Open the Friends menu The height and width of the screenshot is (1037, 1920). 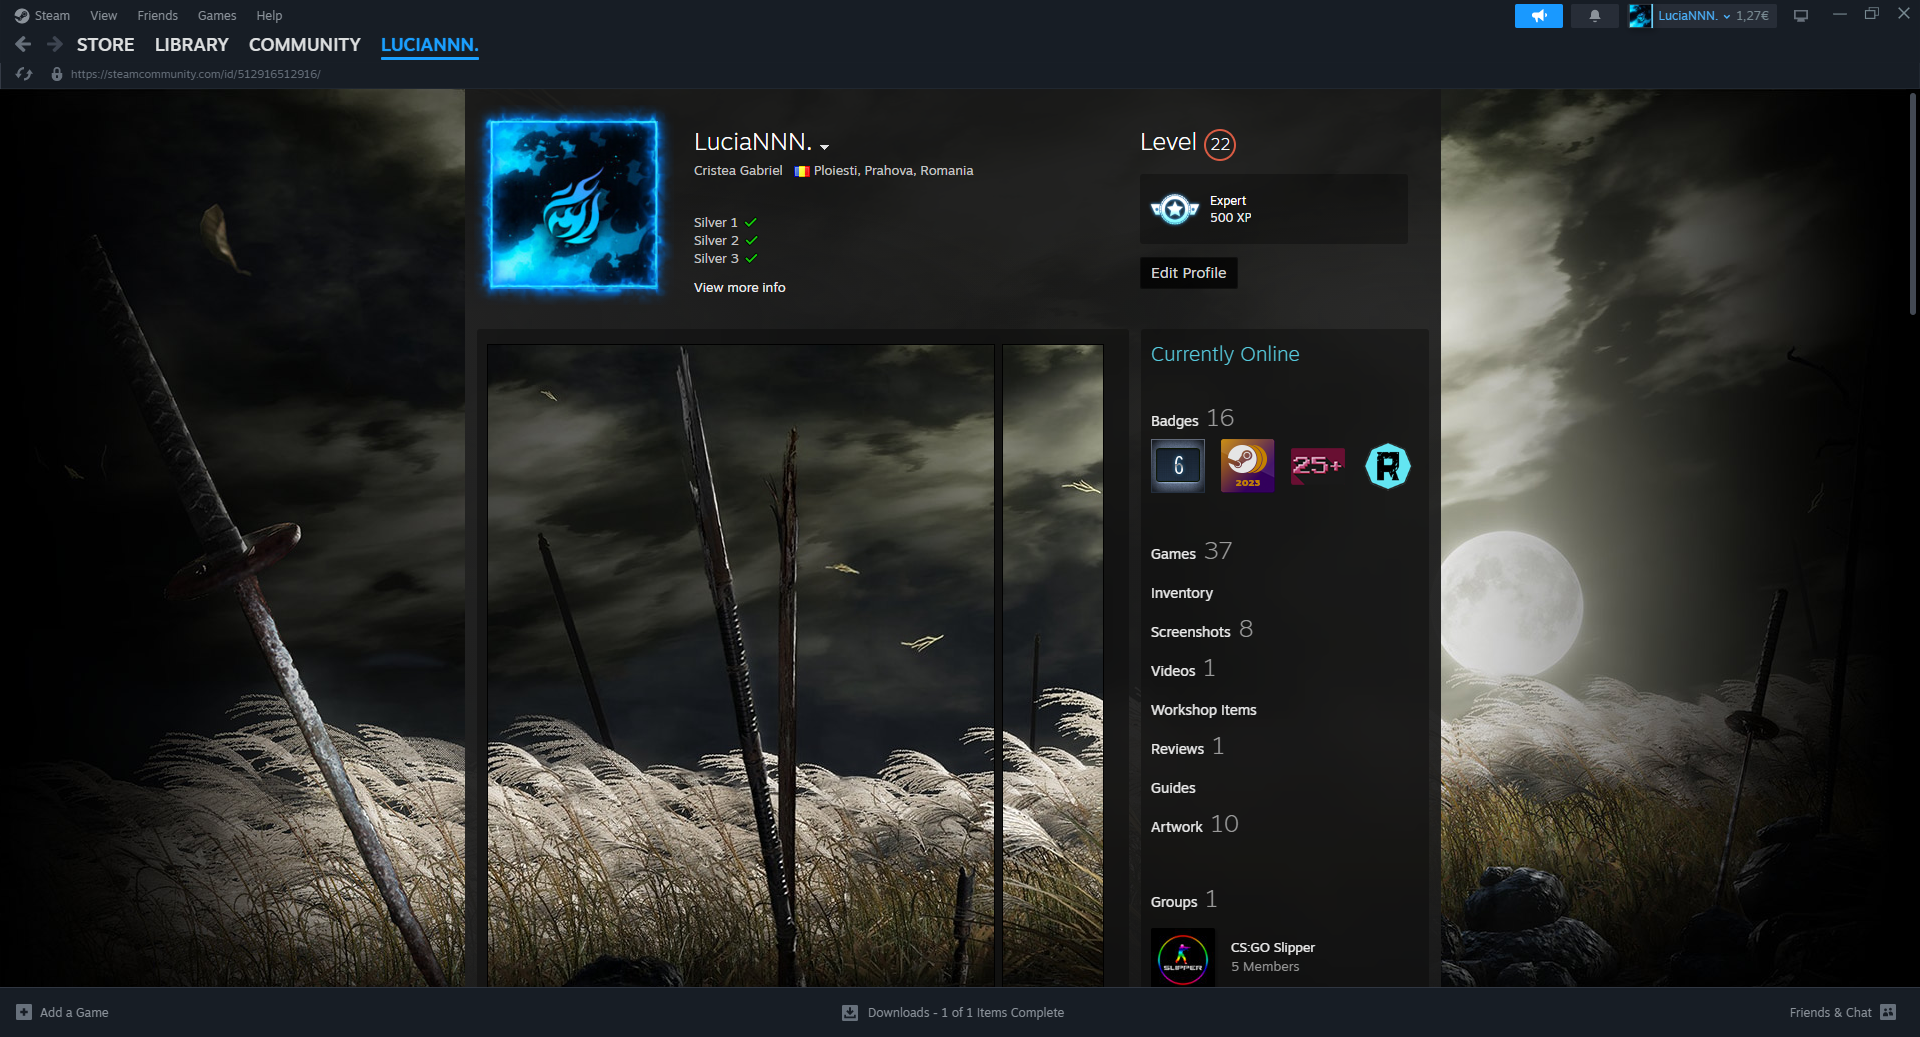tap(157, 16)
